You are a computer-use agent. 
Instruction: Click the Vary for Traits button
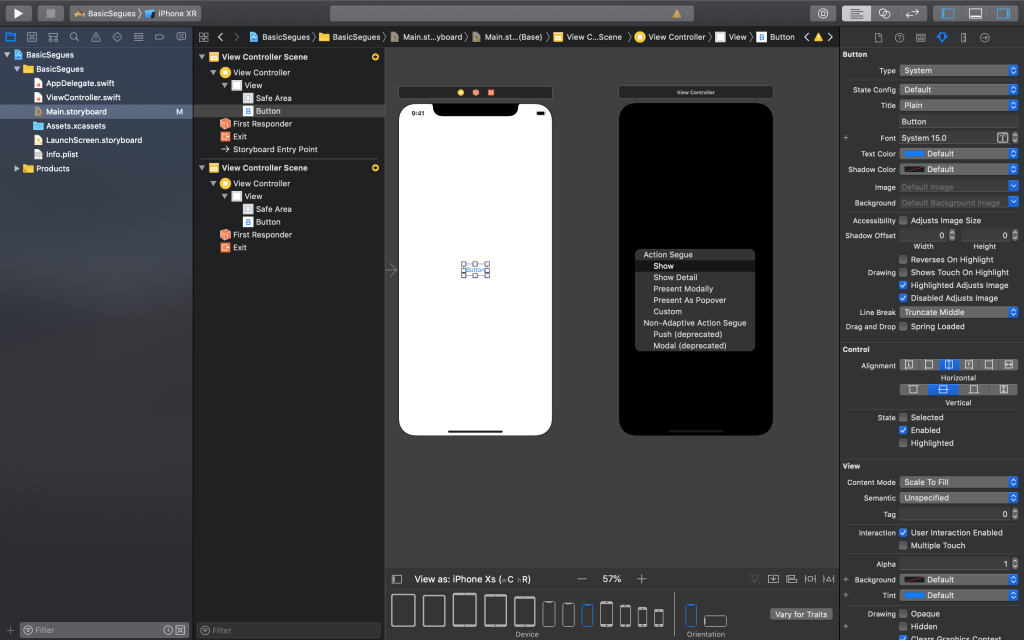(x=801, y=615)
